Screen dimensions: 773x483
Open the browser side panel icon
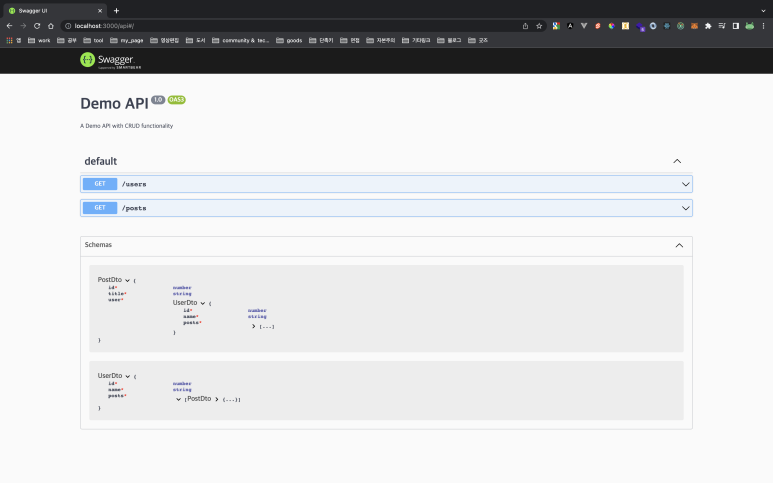pos(736,26)
